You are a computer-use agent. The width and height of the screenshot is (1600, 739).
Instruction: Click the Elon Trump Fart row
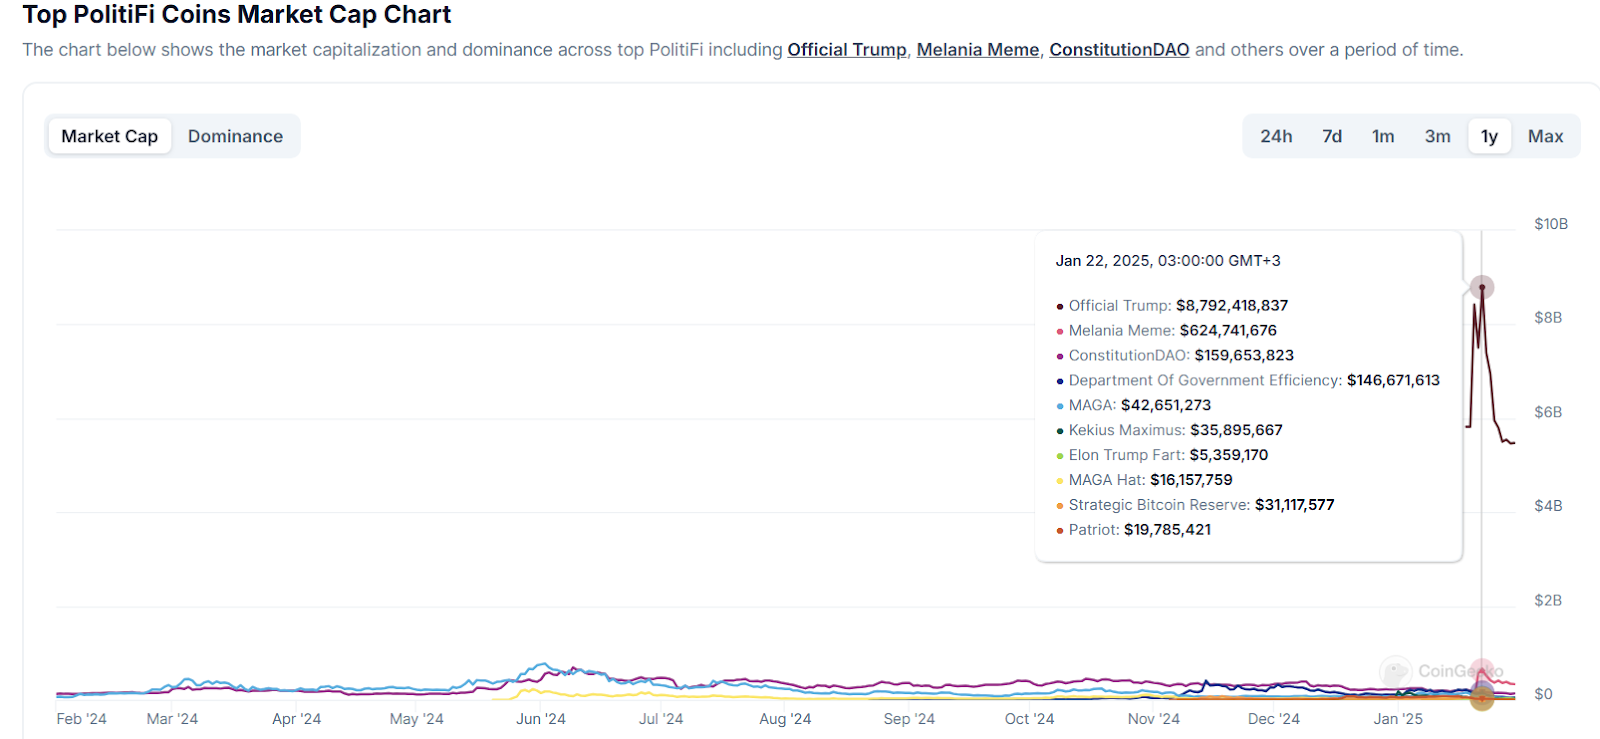point(1162,455)
